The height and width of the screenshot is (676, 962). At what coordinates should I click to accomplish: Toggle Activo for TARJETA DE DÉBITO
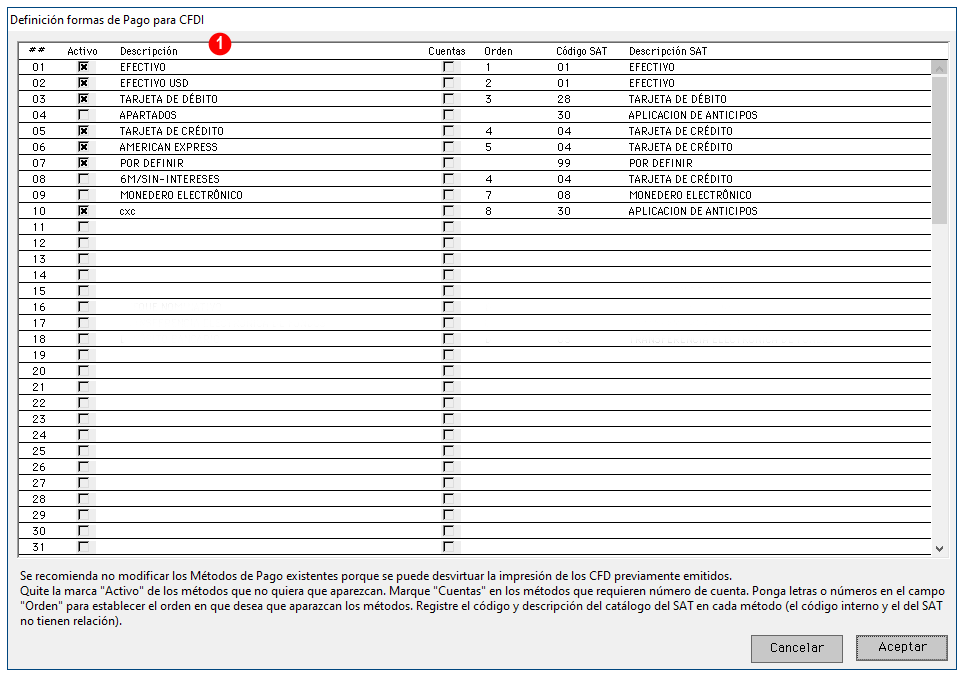pyautogui.click(x=83, y=99)
